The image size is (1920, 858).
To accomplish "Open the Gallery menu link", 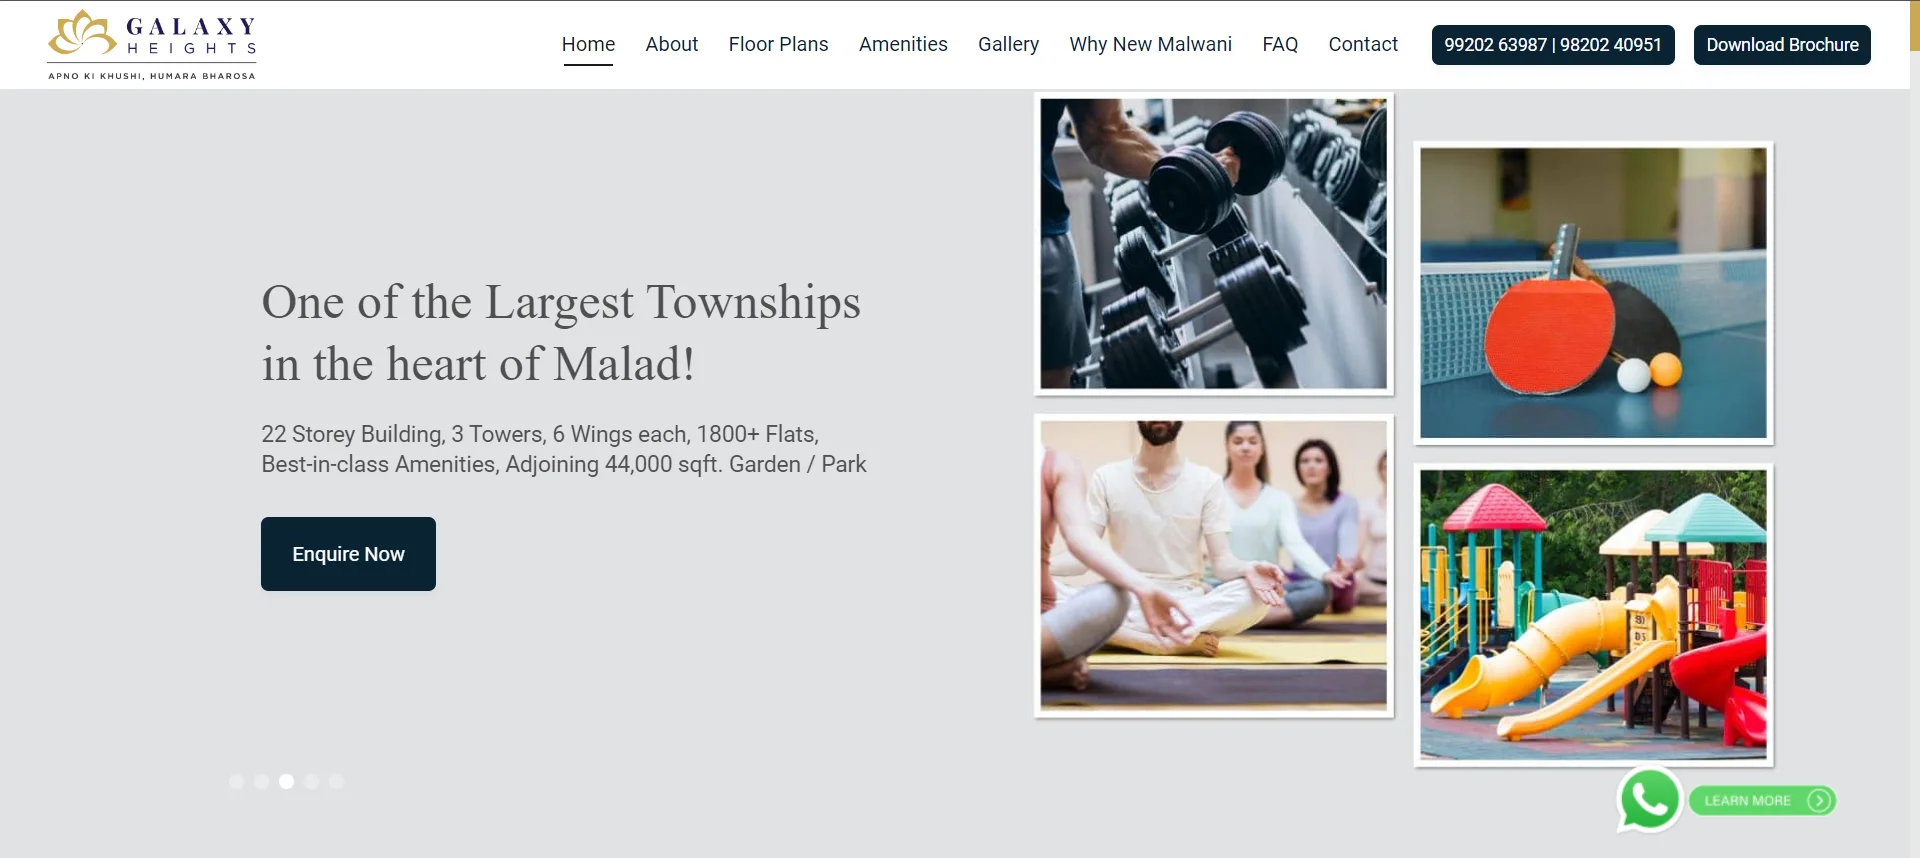I will (1008, 44).
